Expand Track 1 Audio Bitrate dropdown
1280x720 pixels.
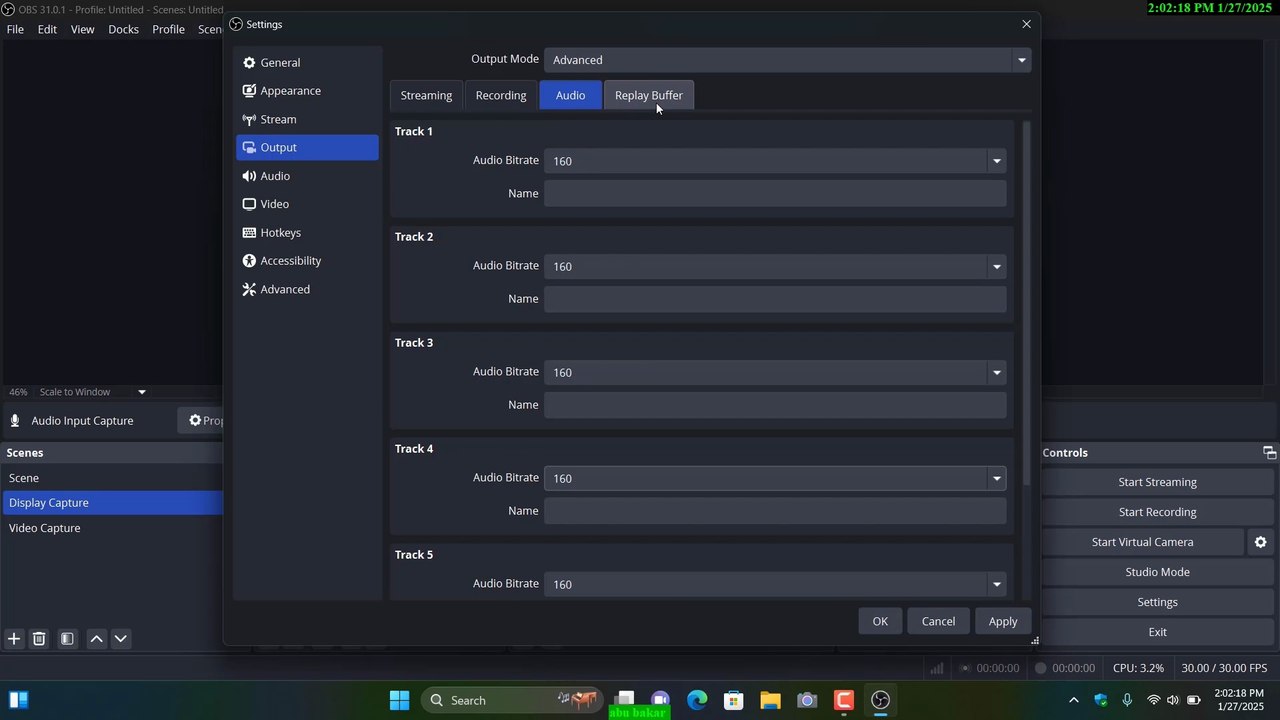pos(996,161)
